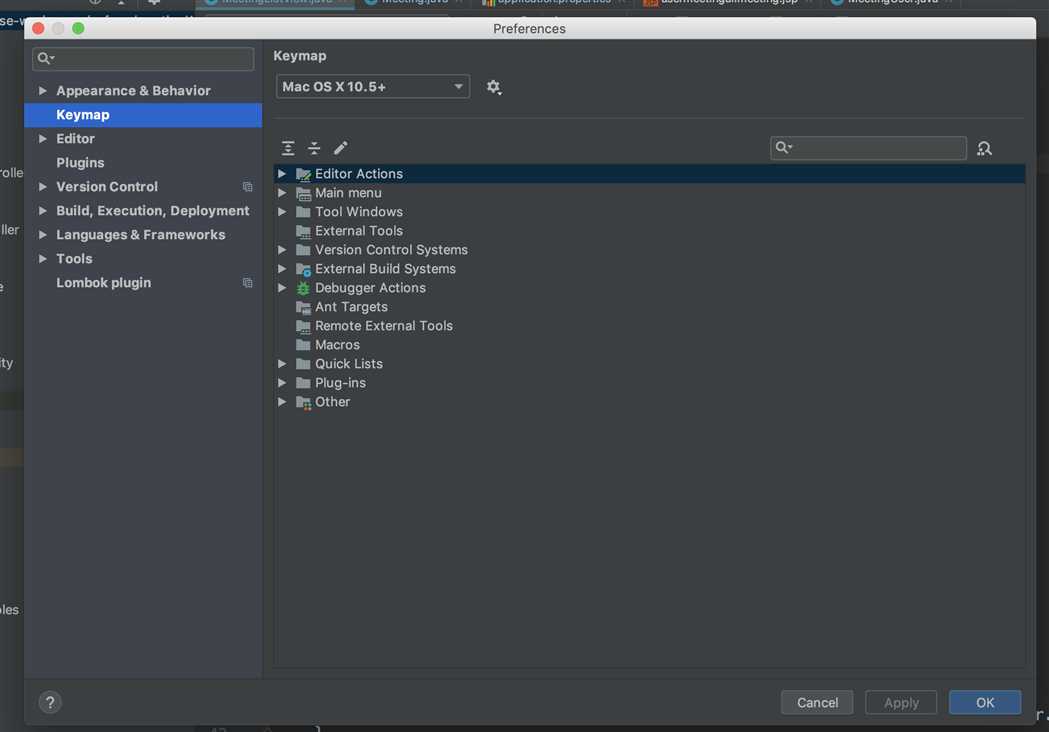This screenshot has width=1049, height=732.
Task: Click Find Actions by Shortcut icon
Action: click(x=984, y=149)
